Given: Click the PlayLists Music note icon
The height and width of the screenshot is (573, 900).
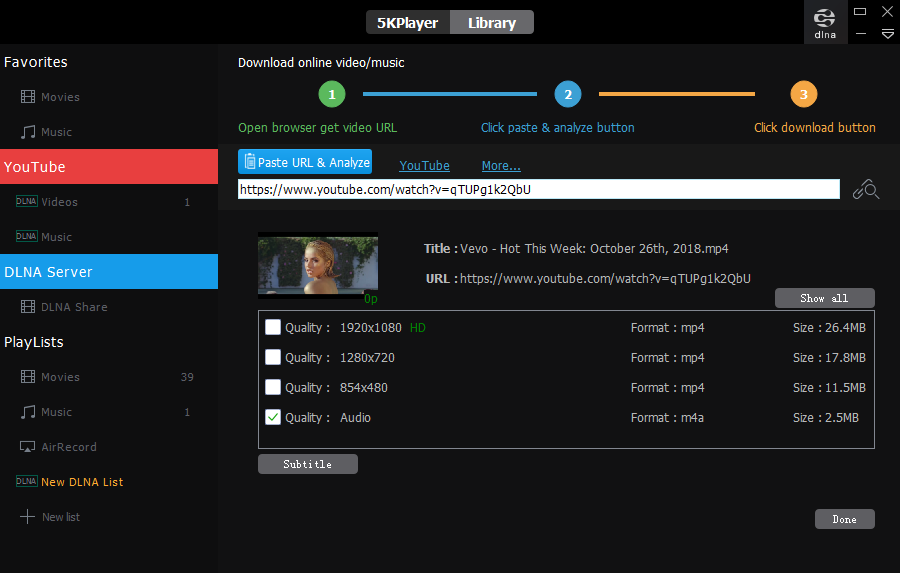Looking at the screenshot, I should pyautogui.click(x=28, y=412).
